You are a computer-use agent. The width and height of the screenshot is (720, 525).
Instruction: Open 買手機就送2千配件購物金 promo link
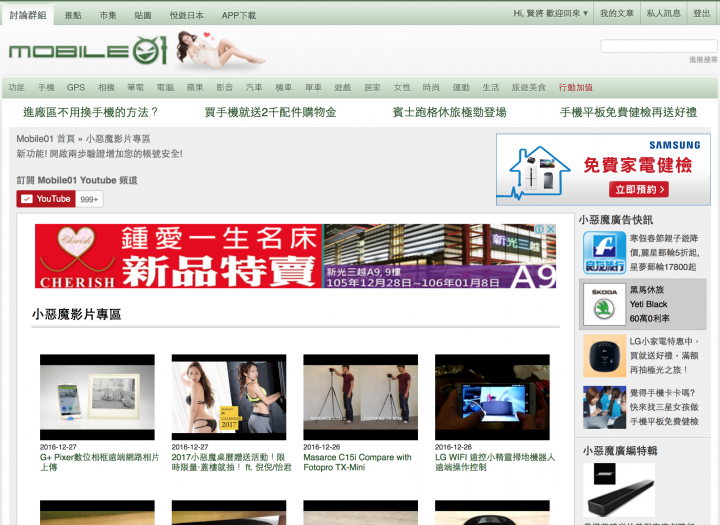click(x=270, y=112)
